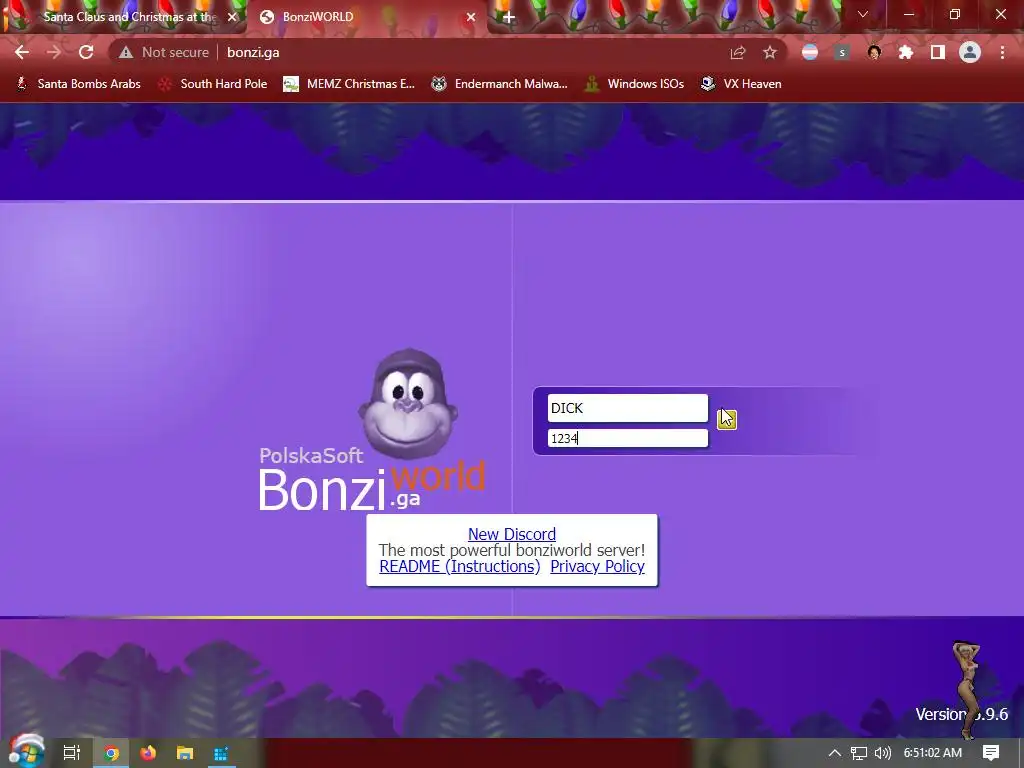Open volume control in tray

(882, 753)
